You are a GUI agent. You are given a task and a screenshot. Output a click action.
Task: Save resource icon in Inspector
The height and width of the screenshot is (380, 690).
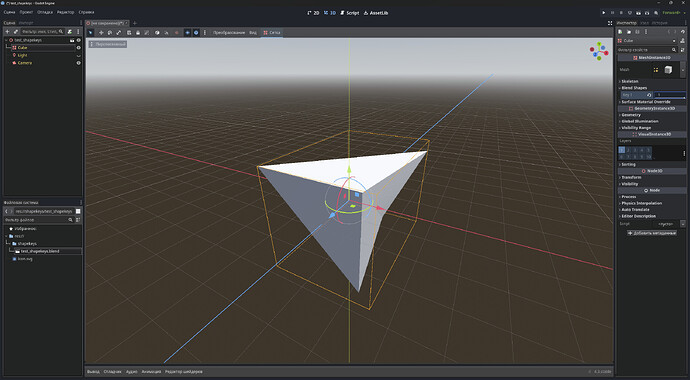pyautogui.click(x=637, y=32)
